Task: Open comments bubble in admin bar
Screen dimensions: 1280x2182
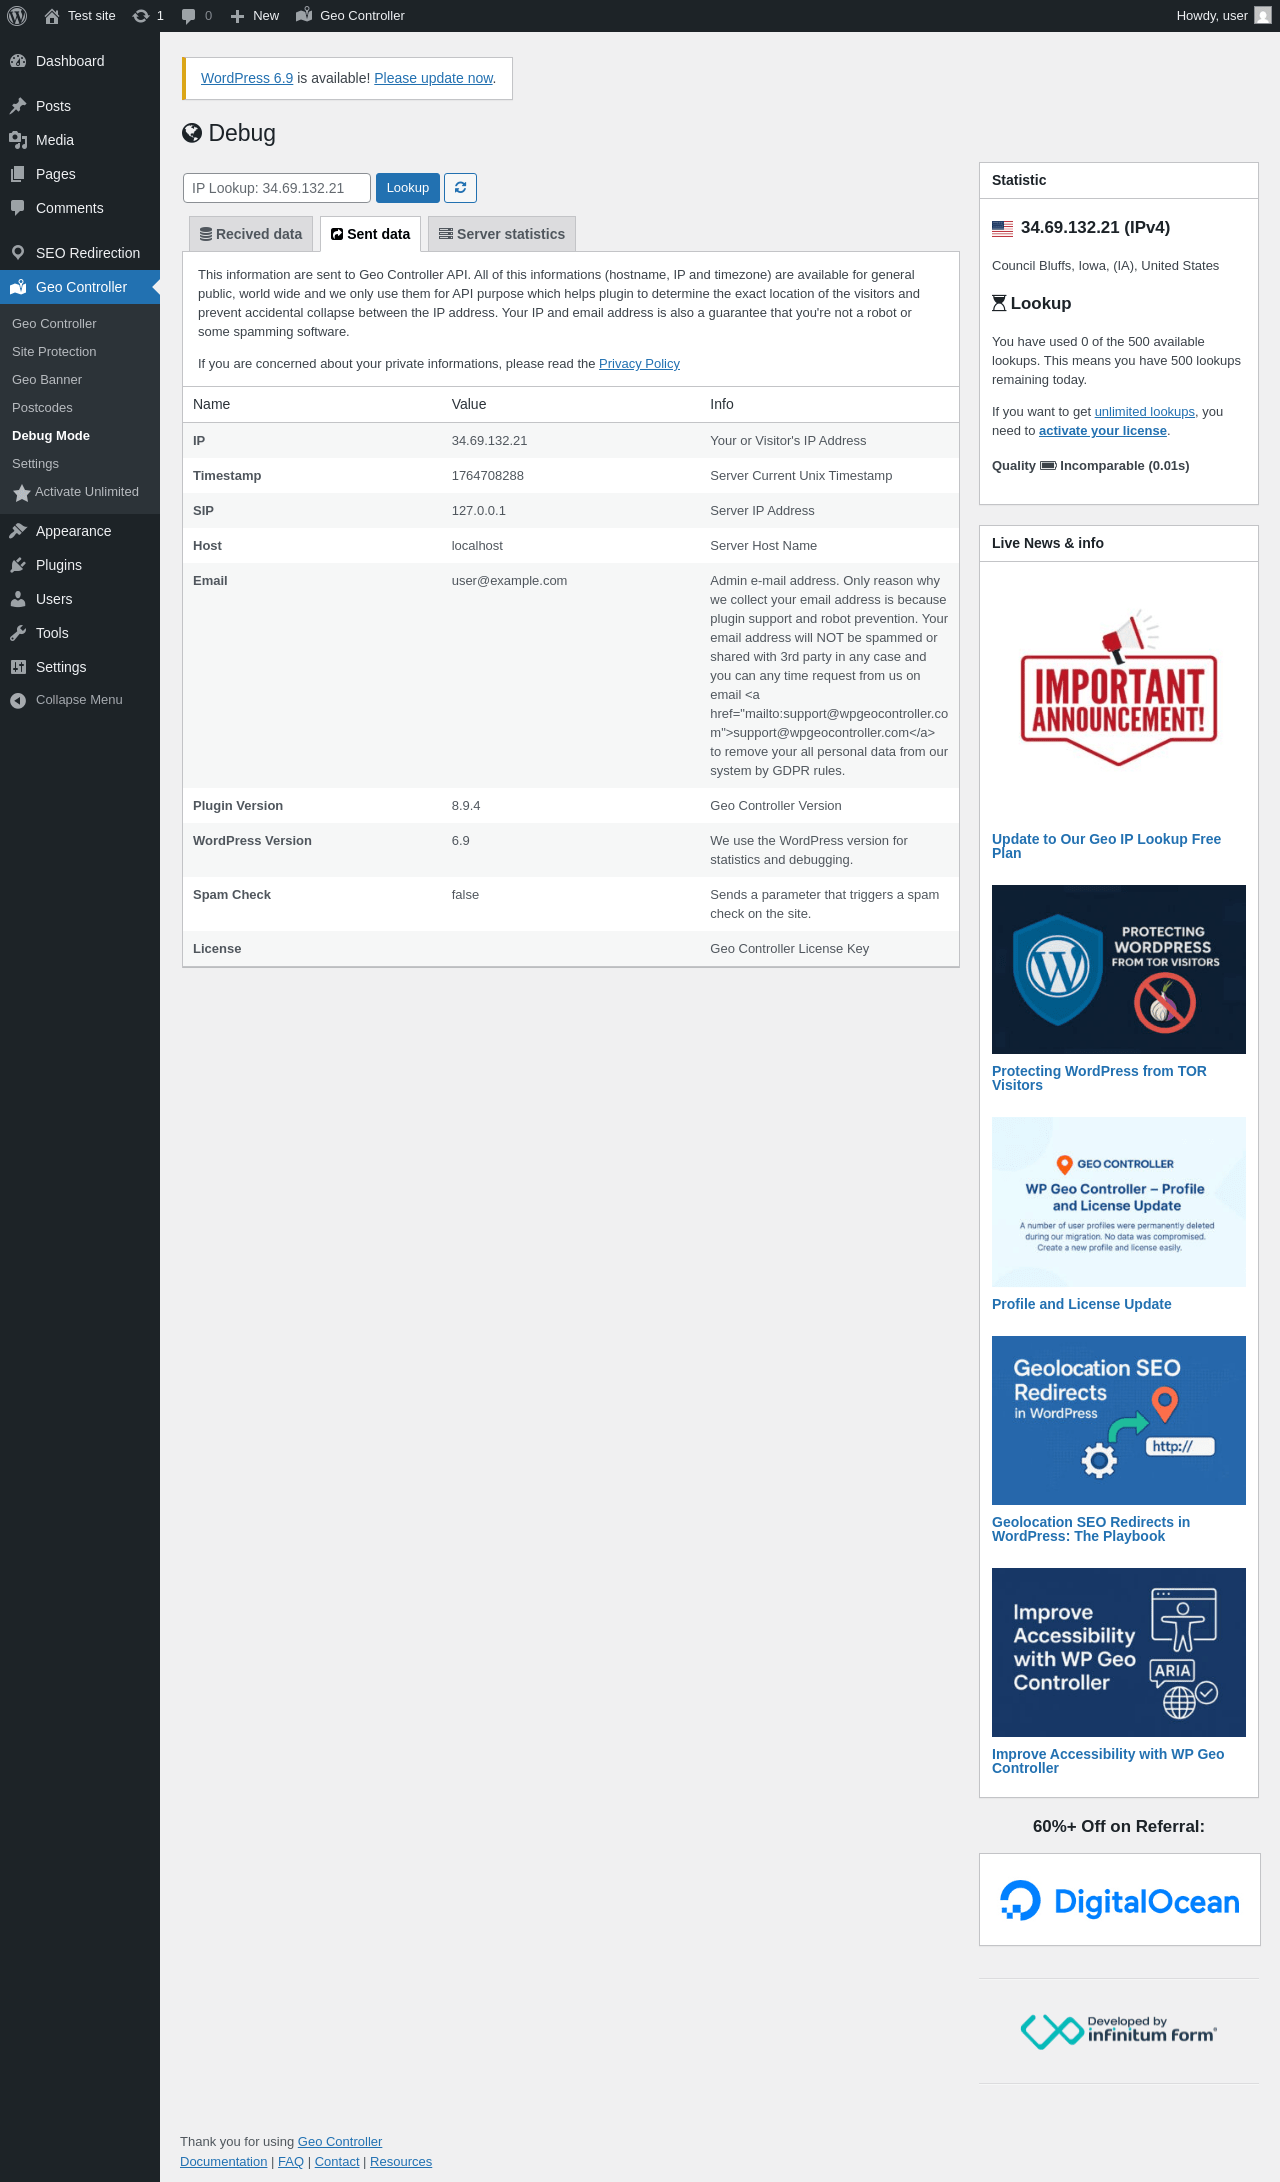Action: (196, 16)
